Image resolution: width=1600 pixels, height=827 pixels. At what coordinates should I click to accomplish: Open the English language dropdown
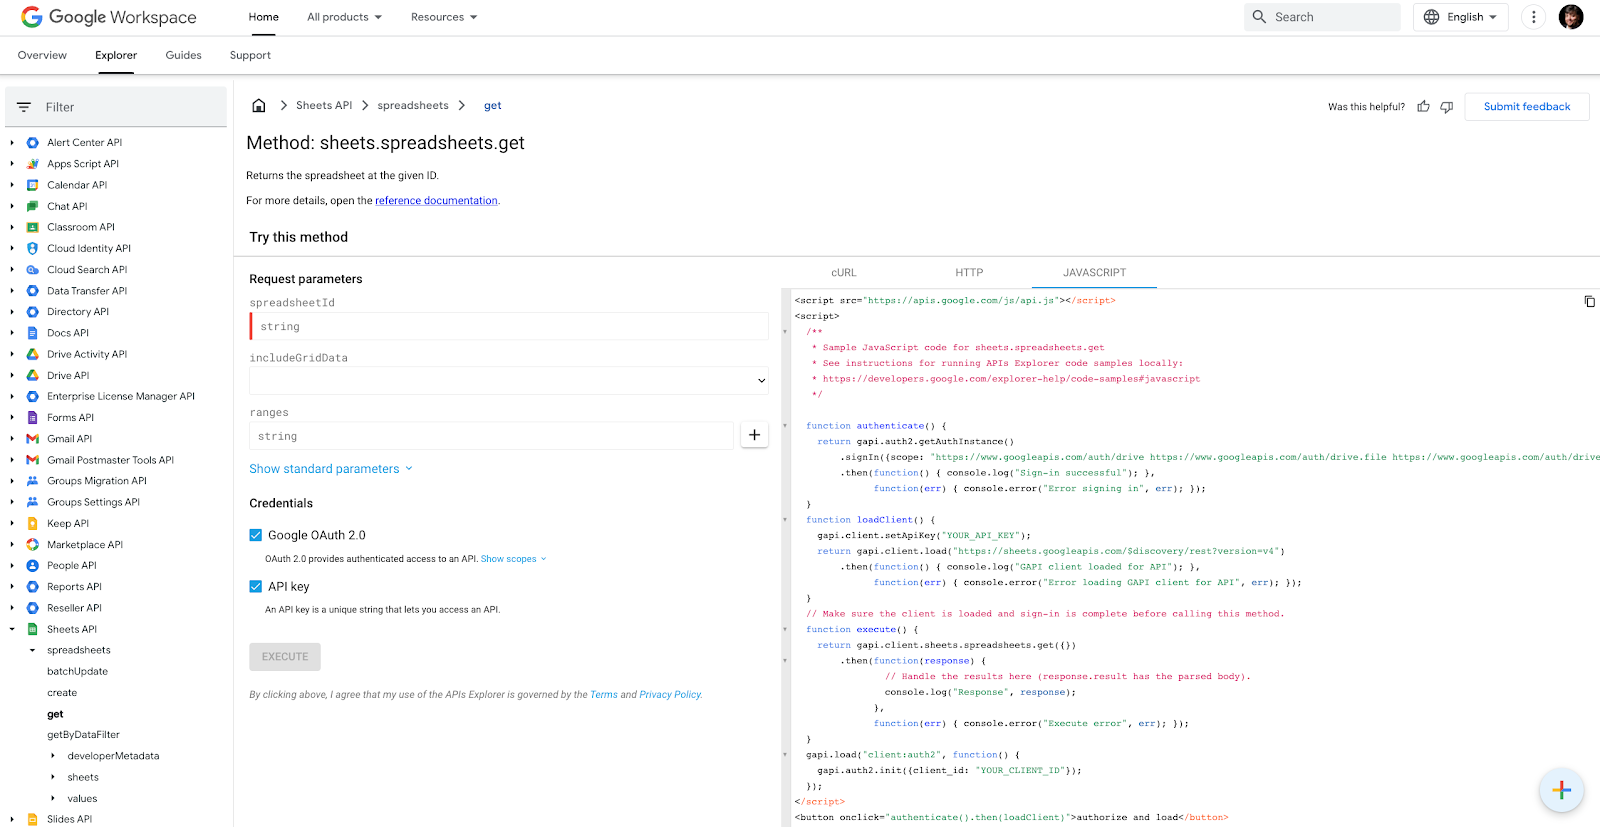pyautogui.click(x=1460, y=17)
